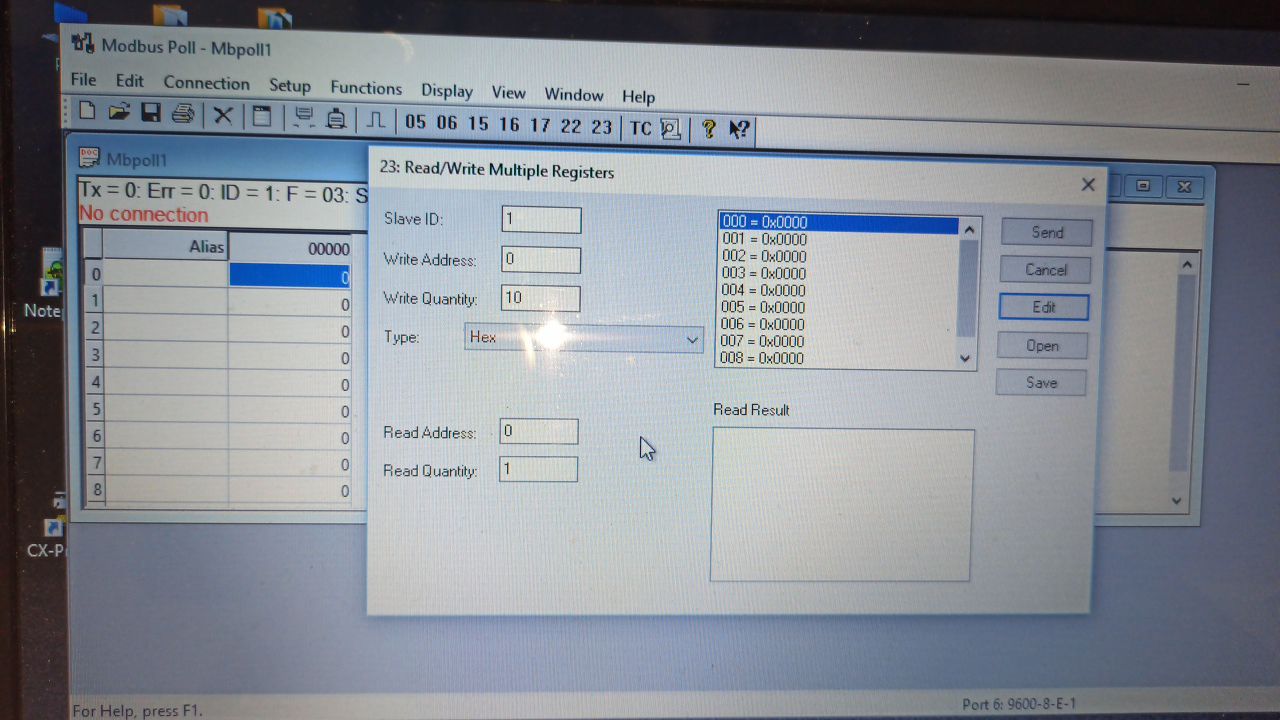Click the Connect toolbar icon
The height and width of the screenshot is (720, 1280).
(x=303, y=118)
